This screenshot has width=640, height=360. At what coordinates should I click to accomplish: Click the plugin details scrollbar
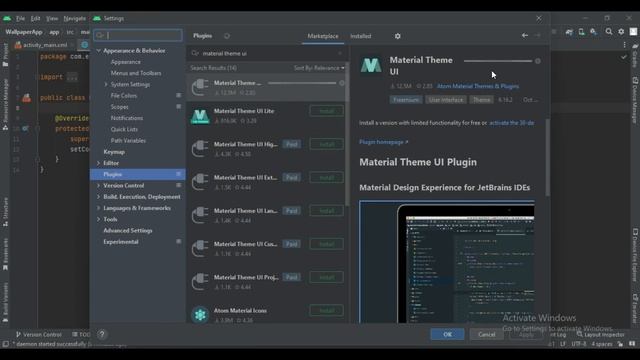point(547,157)
